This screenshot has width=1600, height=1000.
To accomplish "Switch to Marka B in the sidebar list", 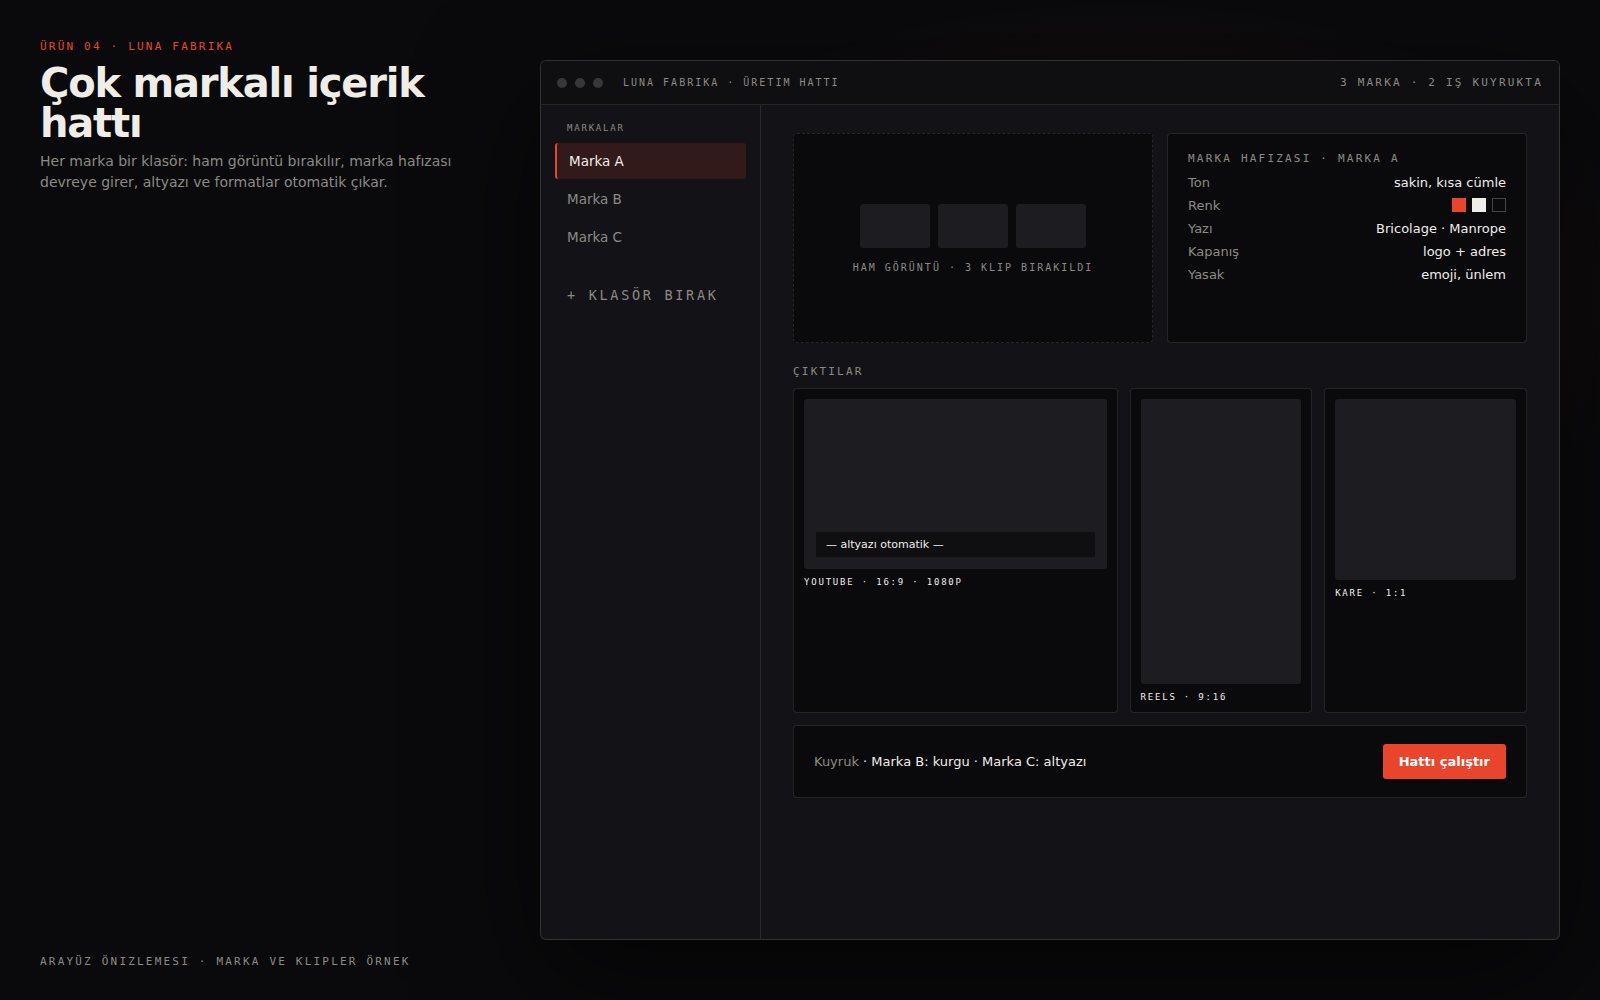I will 650,199.
